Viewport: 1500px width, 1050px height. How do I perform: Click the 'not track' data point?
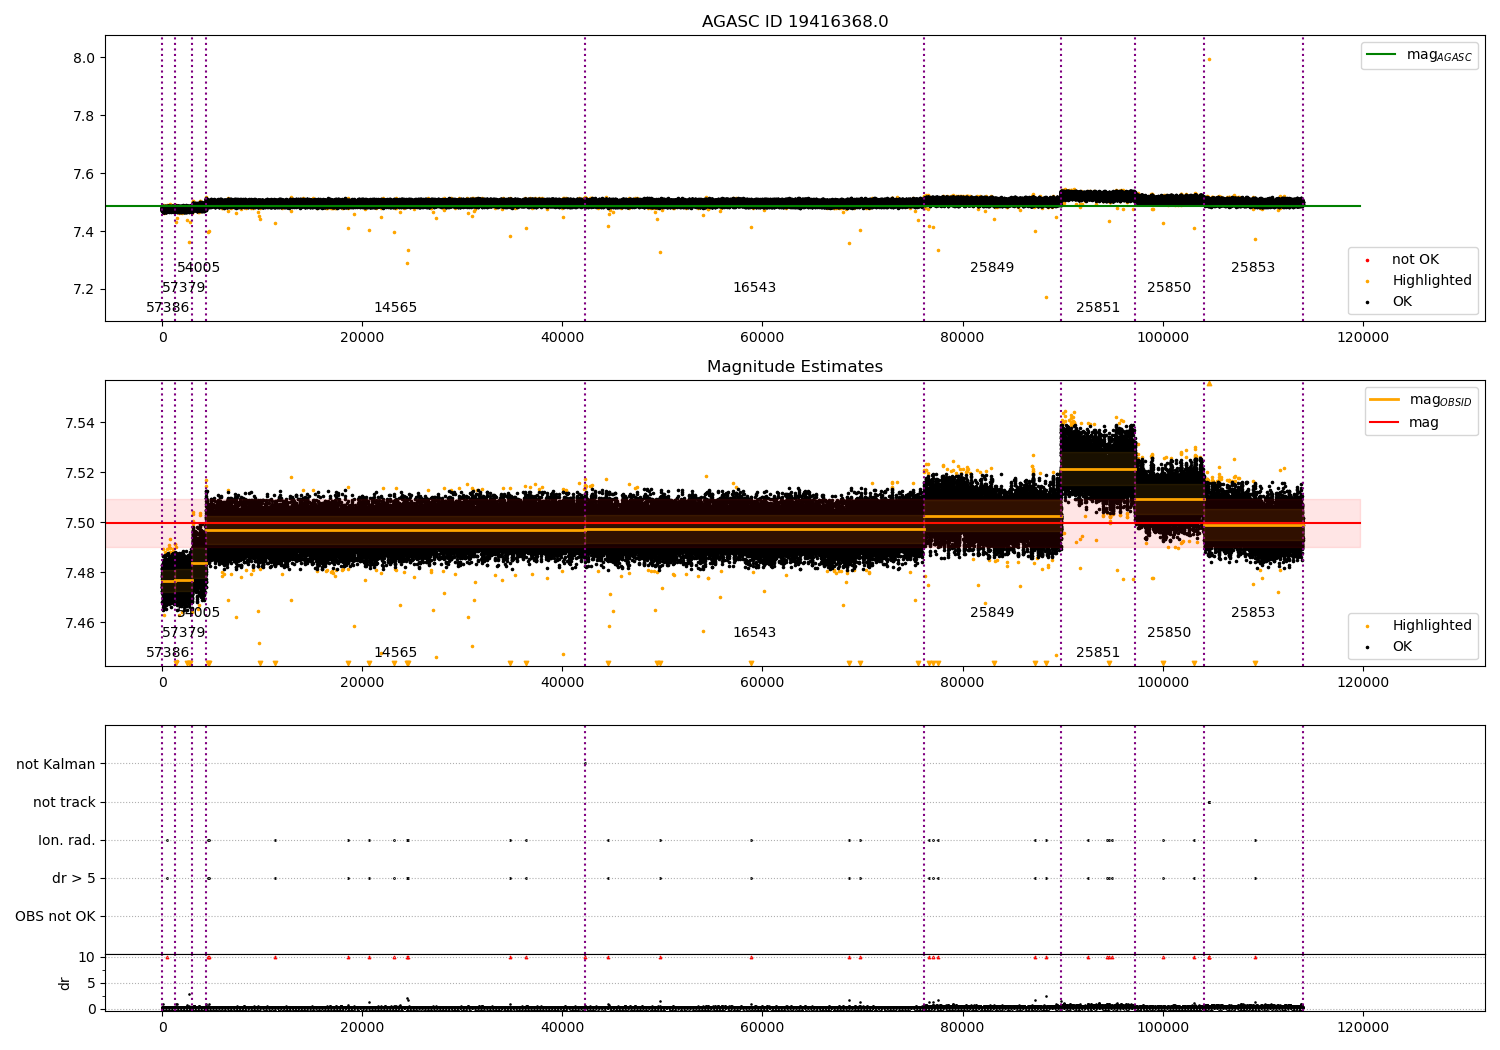coord(1209,802)
